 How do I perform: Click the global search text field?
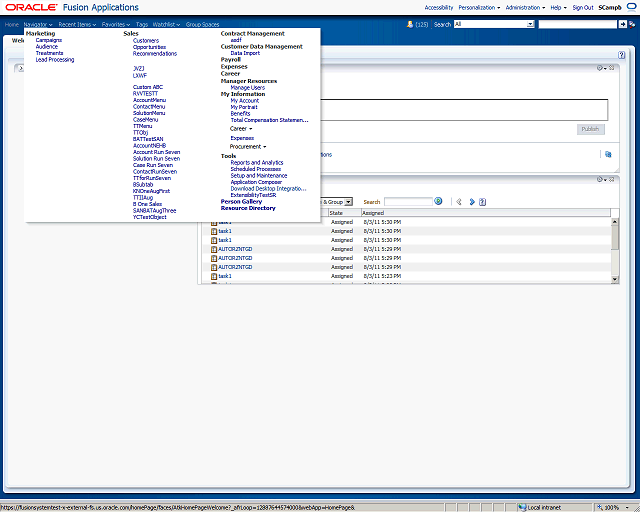click(578, 24)
